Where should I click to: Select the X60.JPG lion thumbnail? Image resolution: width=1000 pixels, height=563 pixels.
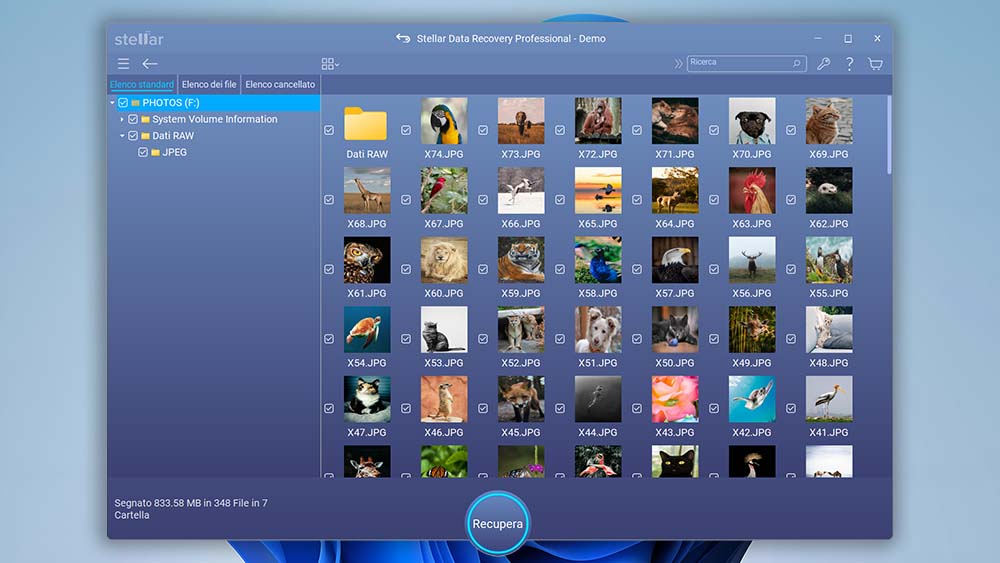coord(444,260)
